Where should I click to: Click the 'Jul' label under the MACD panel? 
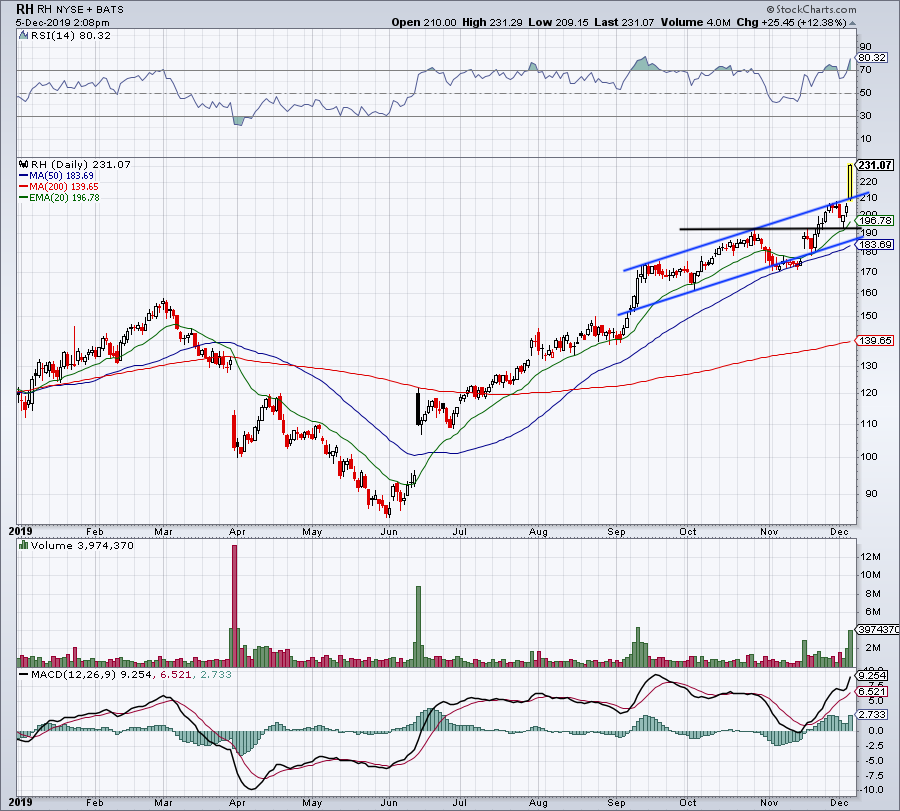click(x=459, y=803)
